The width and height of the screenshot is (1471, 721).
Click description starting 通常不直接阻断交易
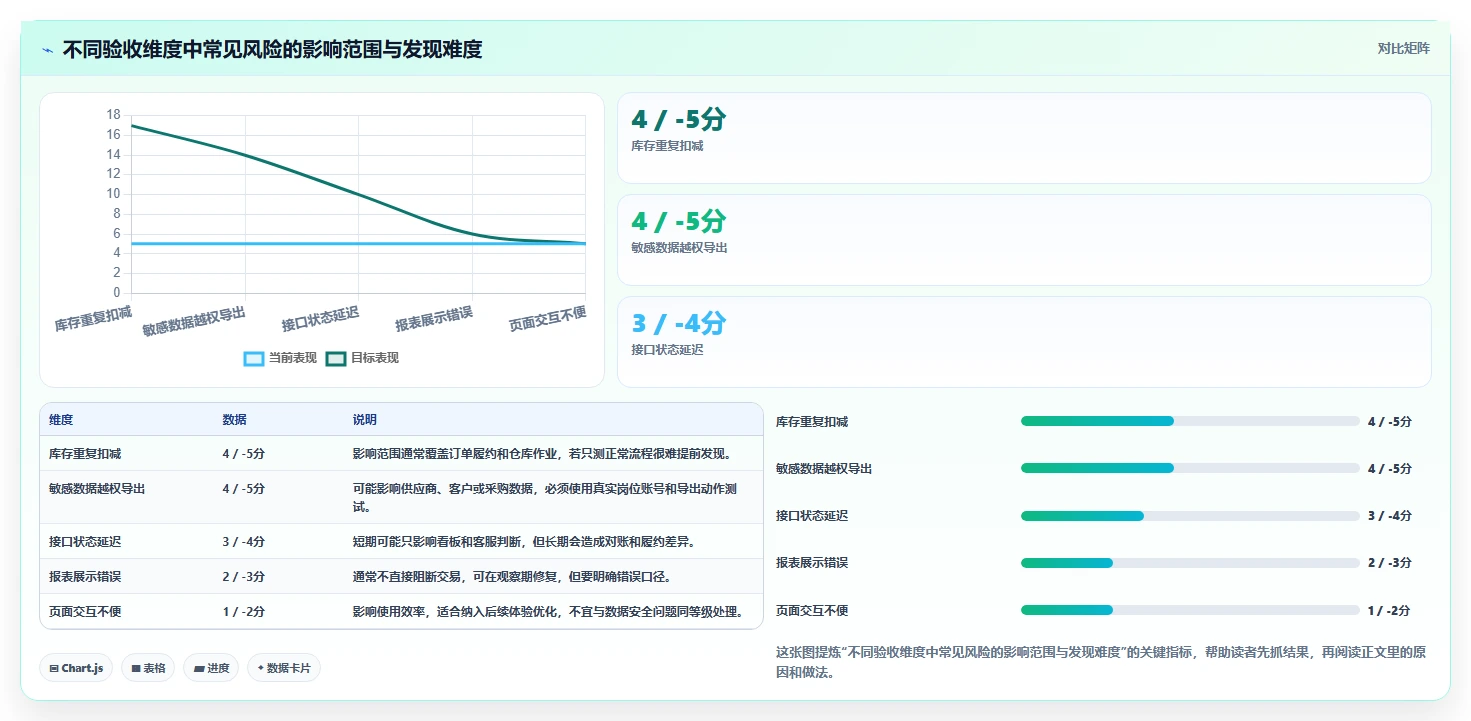[512, 577]
